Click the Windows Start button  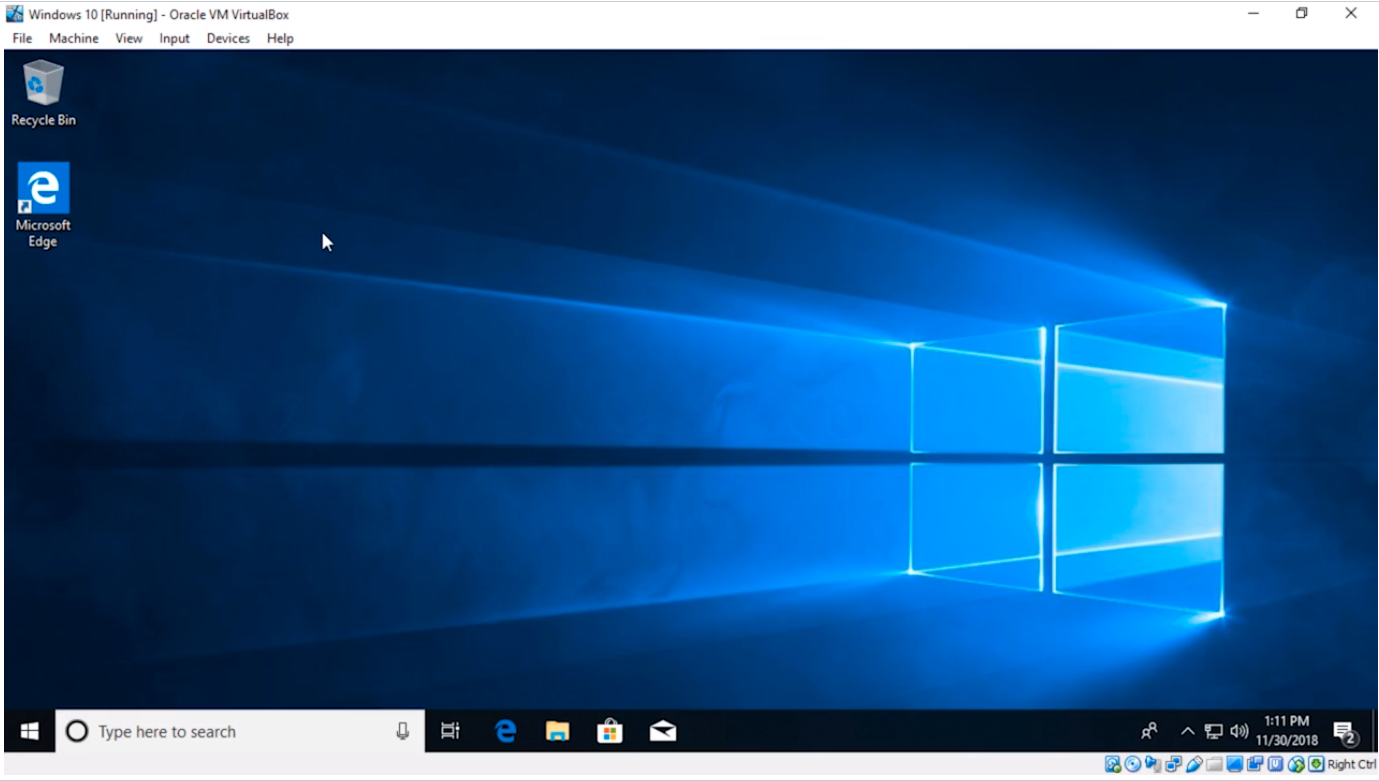pyautogui.click(x=29, y=731)
